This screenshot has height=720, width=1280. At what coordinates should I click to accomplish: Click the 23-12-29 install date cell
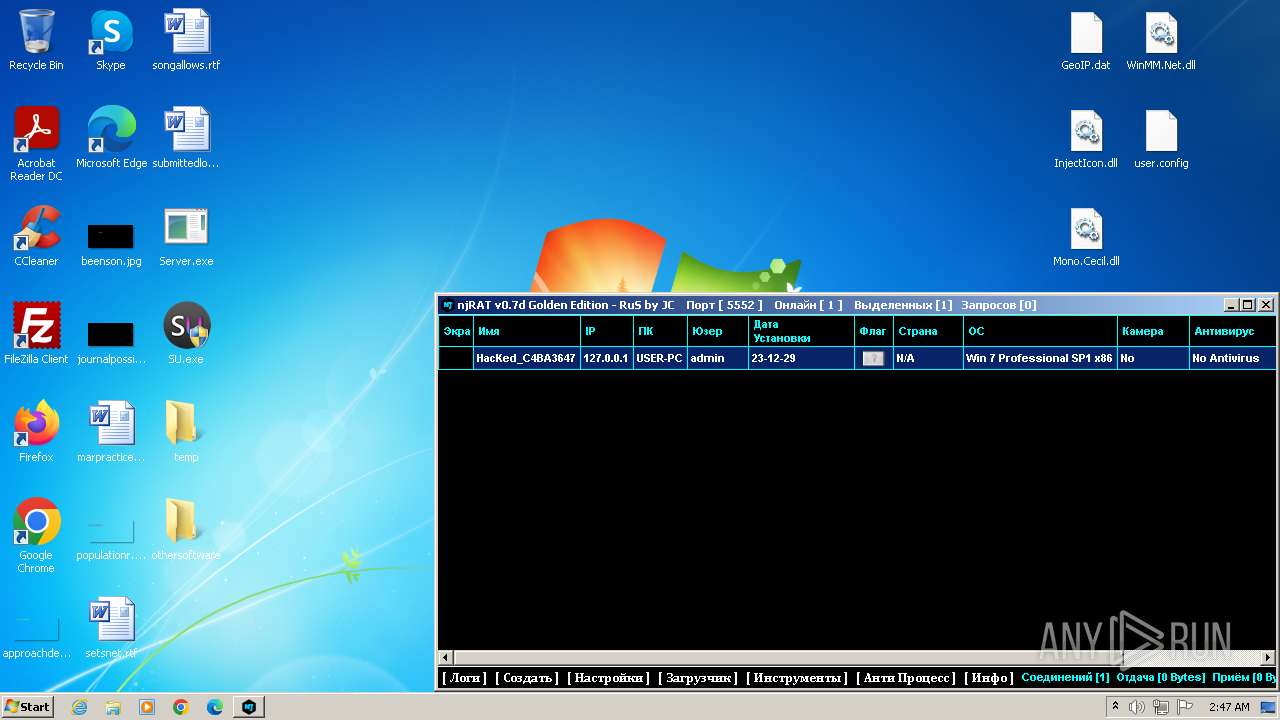(x=801, y=358)
